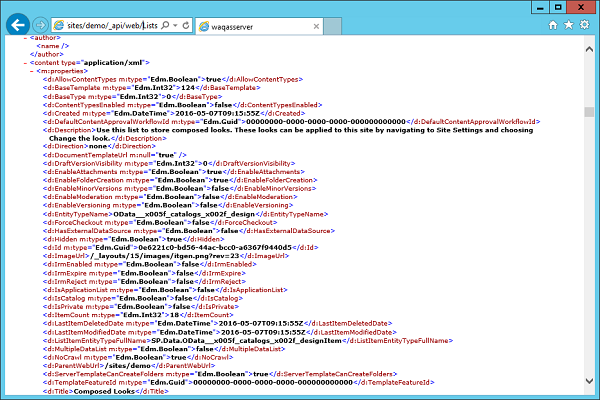This screenshot has width=600, height=400.
Task: Click the ItemCount value 18
Action: pos(174,315)
